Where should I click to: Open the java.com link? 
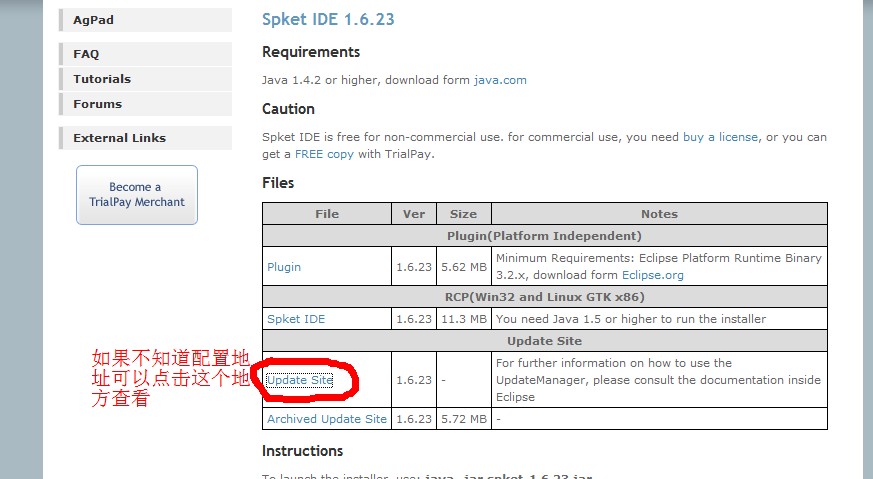click(500, 80)
